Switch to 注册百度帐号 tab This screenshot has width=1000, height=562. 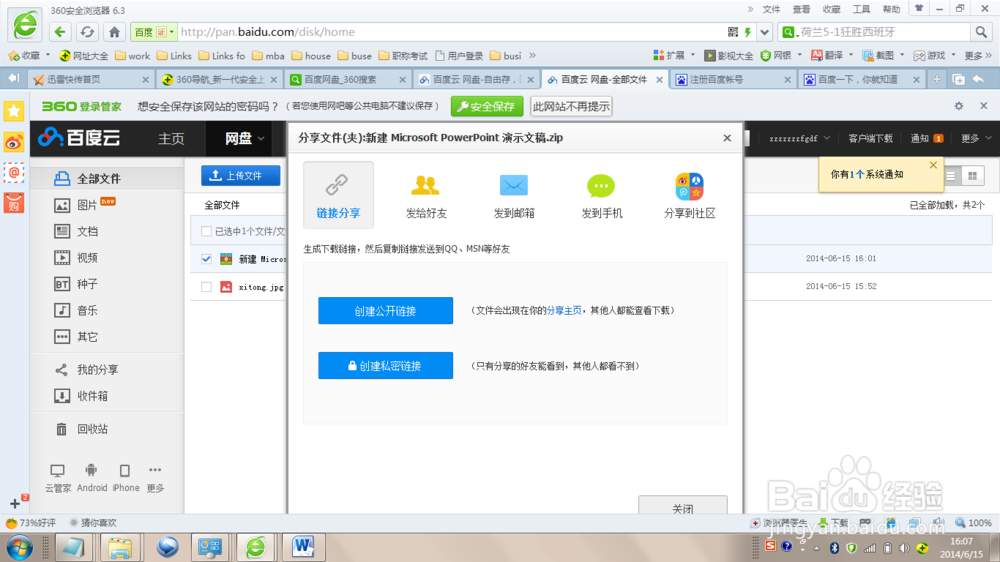point(733,80)
